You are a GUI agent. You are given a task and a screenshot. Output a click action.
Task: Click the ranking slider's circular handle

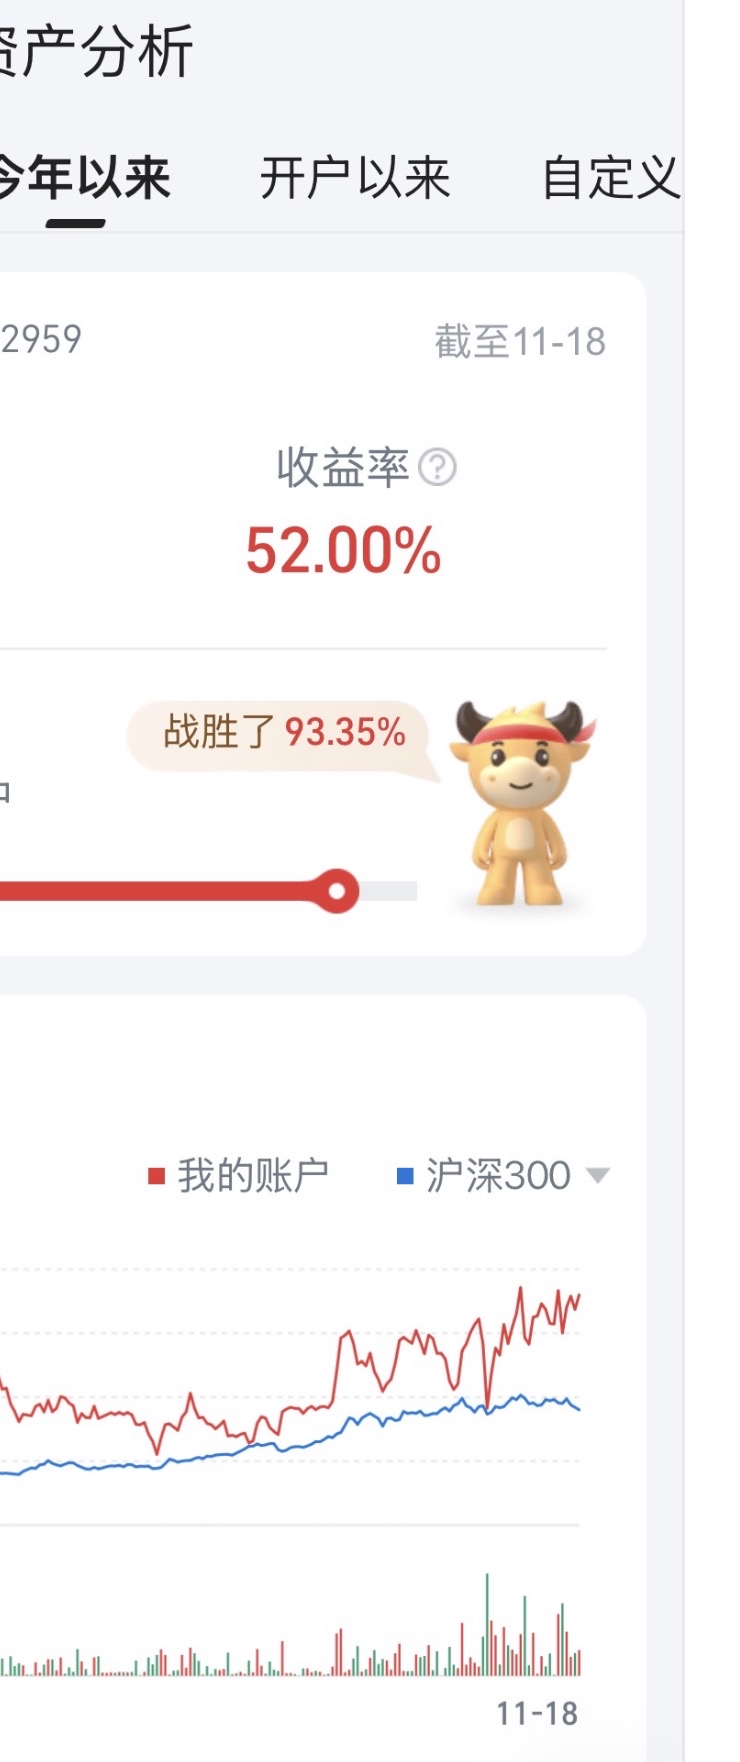[337, 890]
